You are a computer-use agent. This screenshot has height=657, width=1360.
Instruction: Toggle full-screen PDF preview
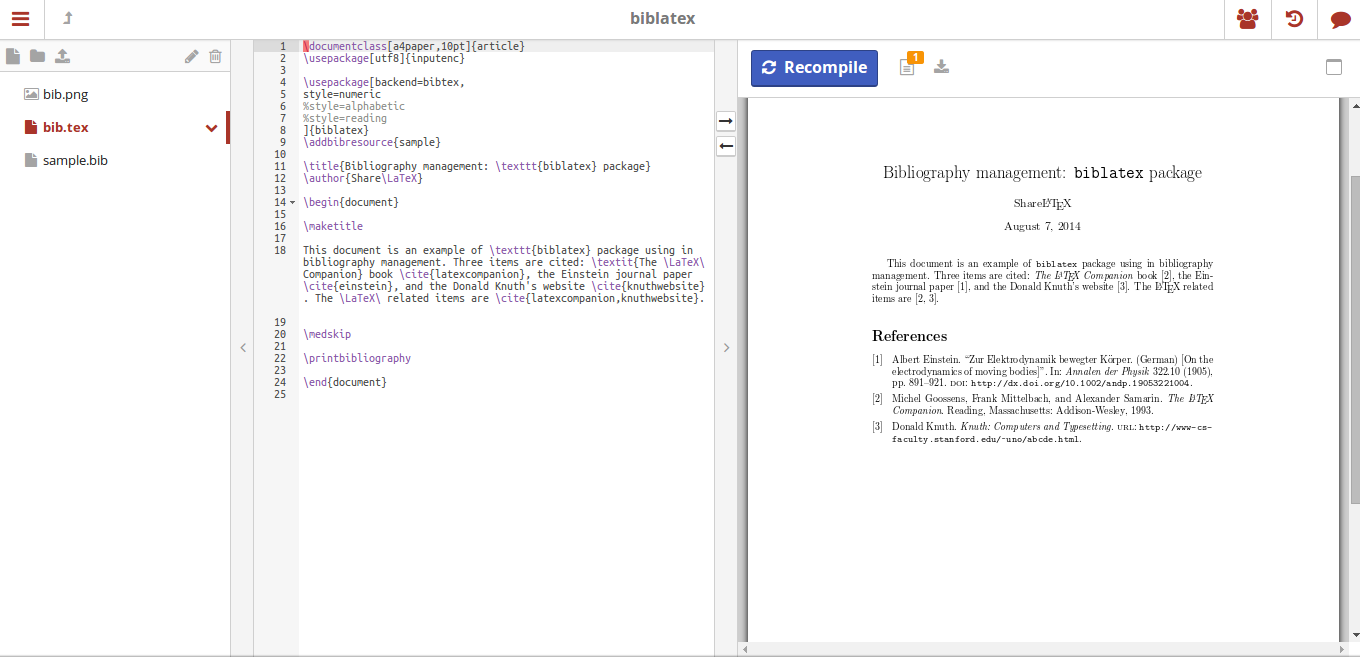pyautogui.click(x=1333, y=67)
